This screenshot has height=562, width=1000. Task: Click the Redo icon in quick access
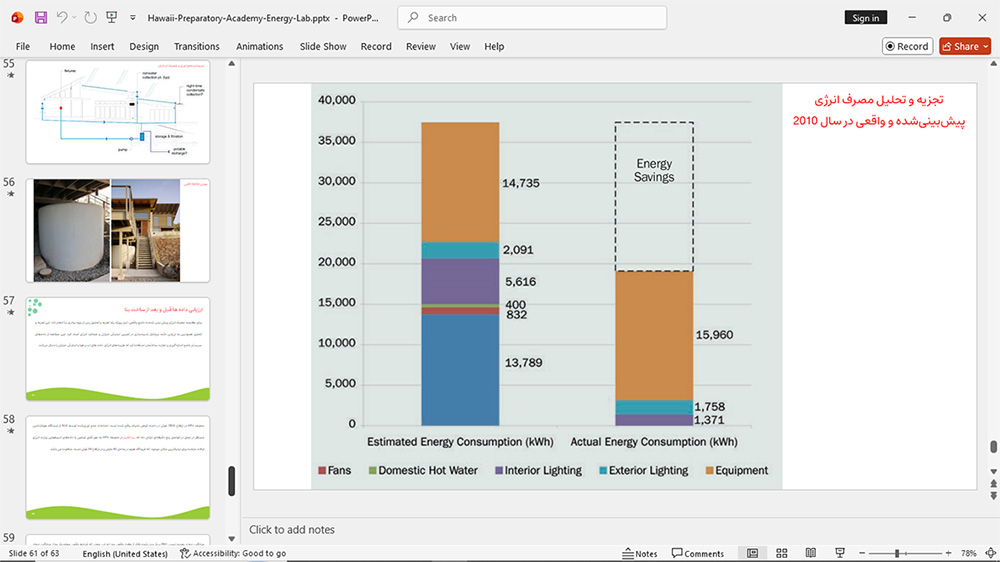tap(91, 18)
